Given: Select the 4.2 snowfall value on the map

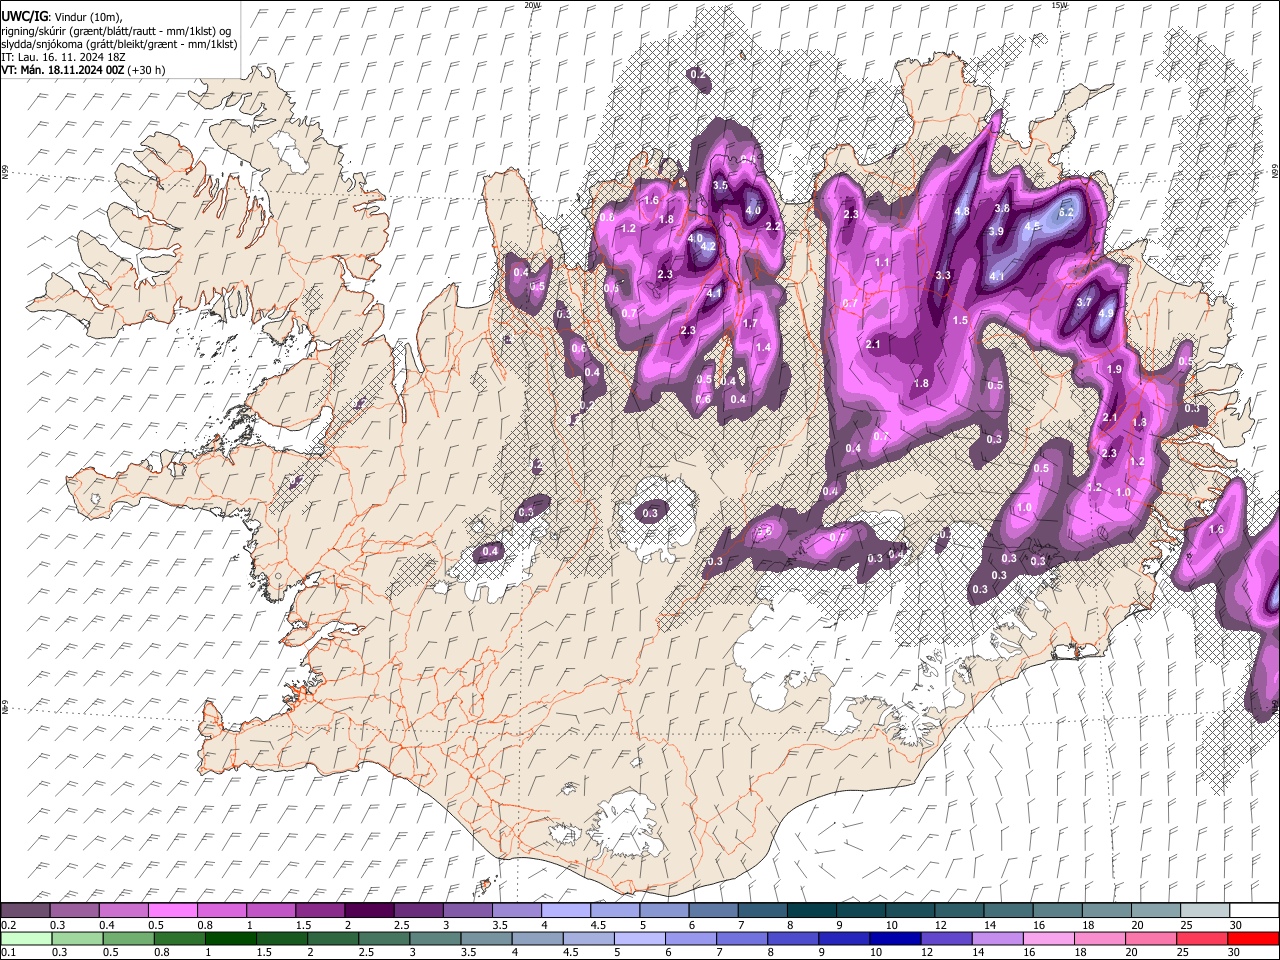Looking at the screenshot, I should click(x=709, y=246).
